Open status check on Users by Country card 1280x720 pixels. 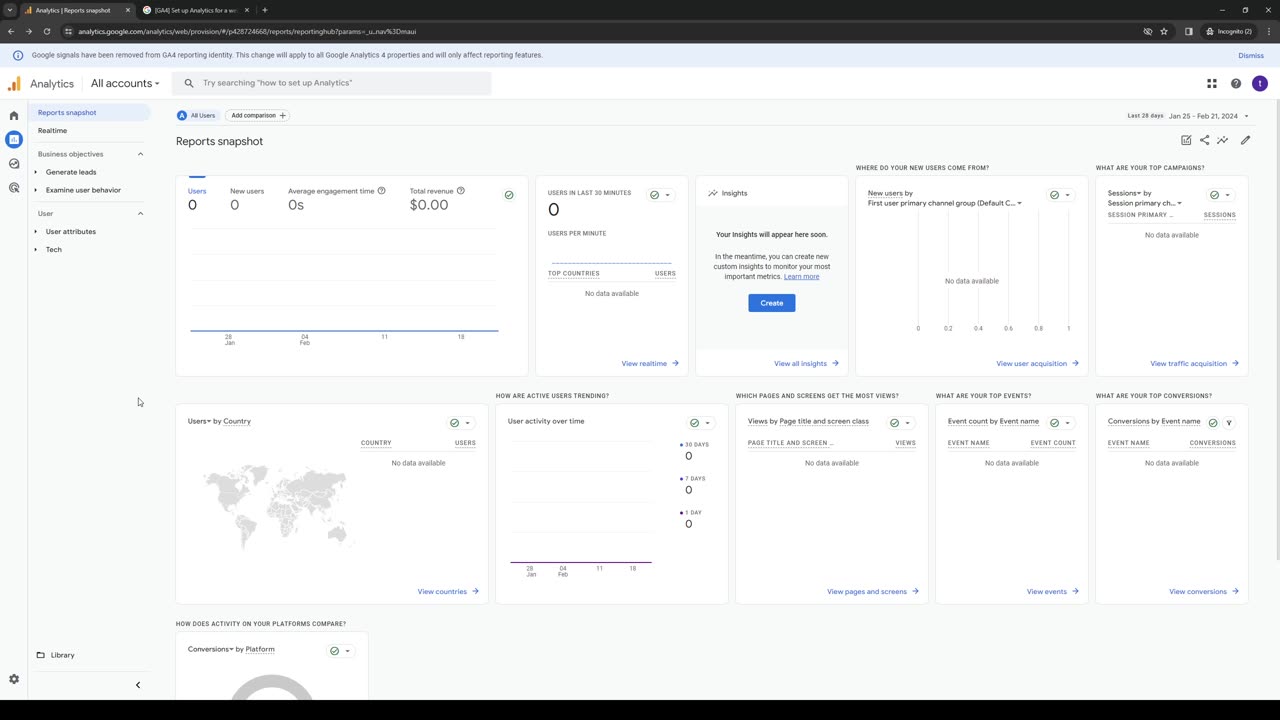460,423
